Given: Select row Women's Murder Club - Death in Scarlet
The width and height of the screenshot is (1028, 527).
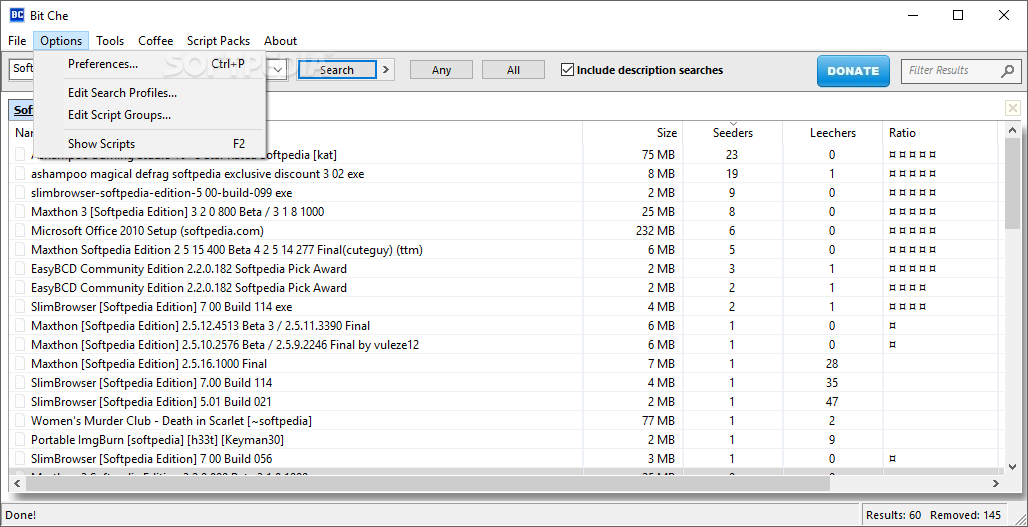Looking at the screenshot, I should tap(507, 421).
